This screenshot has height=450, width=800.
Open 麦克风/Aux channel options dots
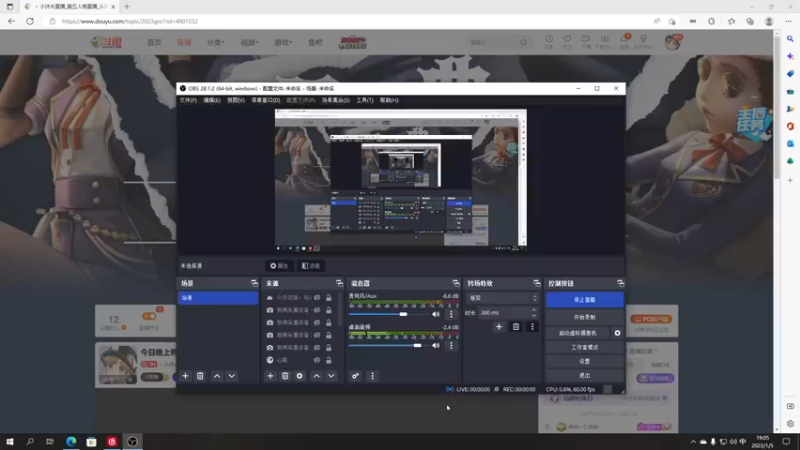point(451,314)
